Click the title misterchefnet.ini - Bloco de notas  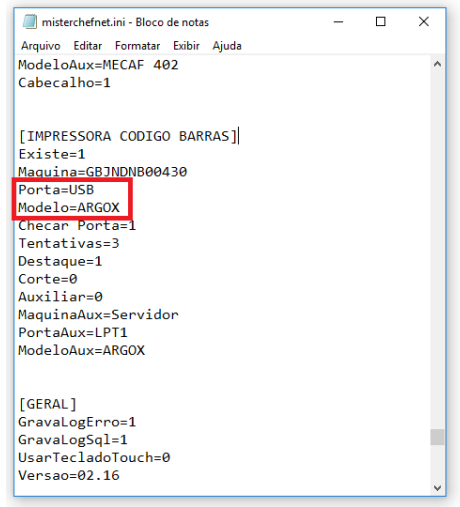coord(125,22)
